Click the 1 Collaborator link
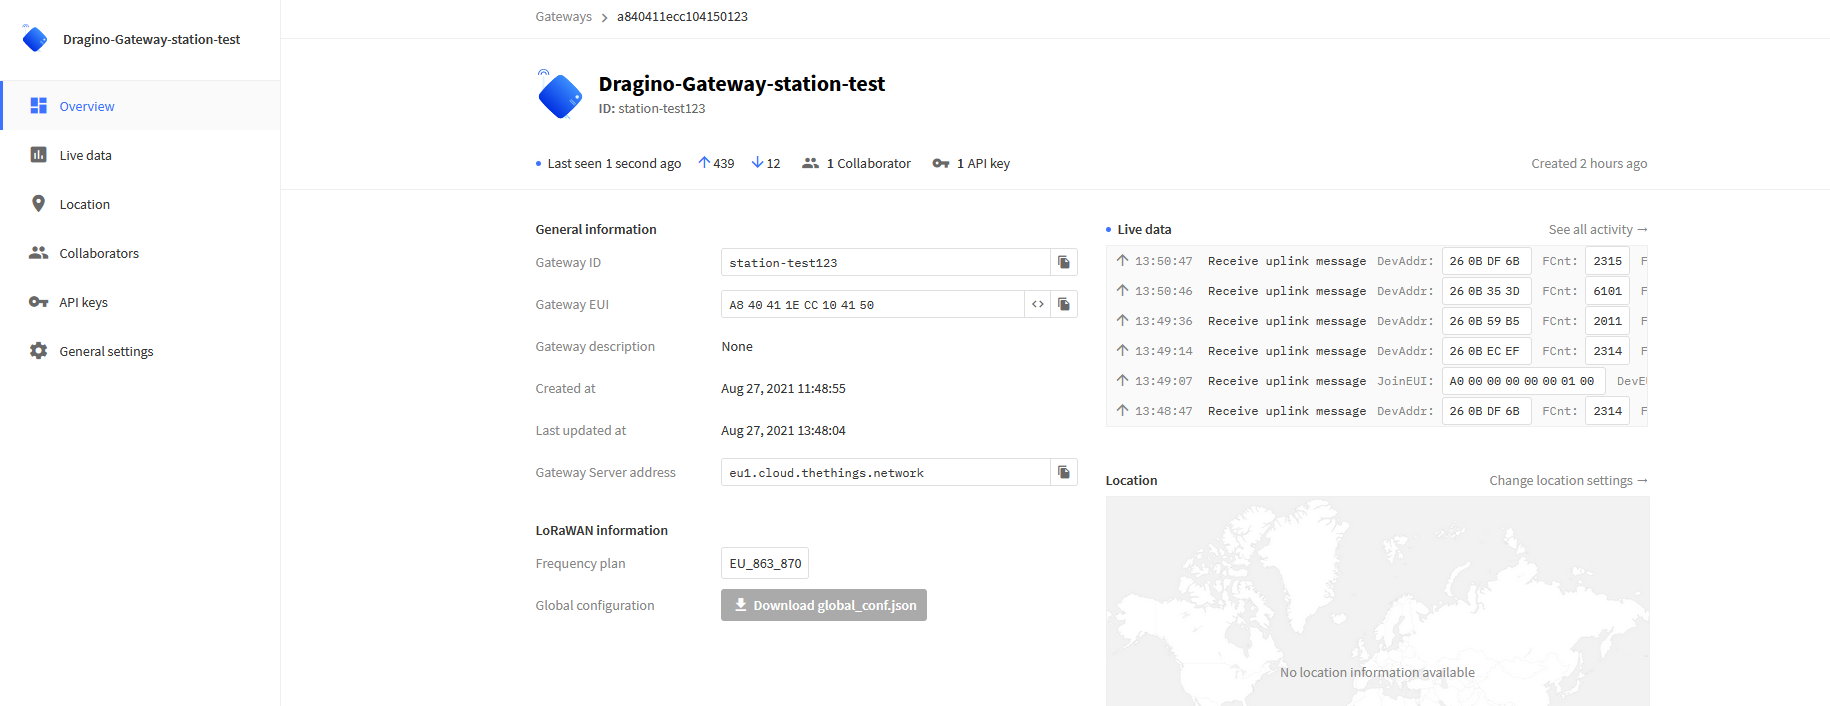The width and height of the screenshot is (1830, 706). (x=868, y=163)
